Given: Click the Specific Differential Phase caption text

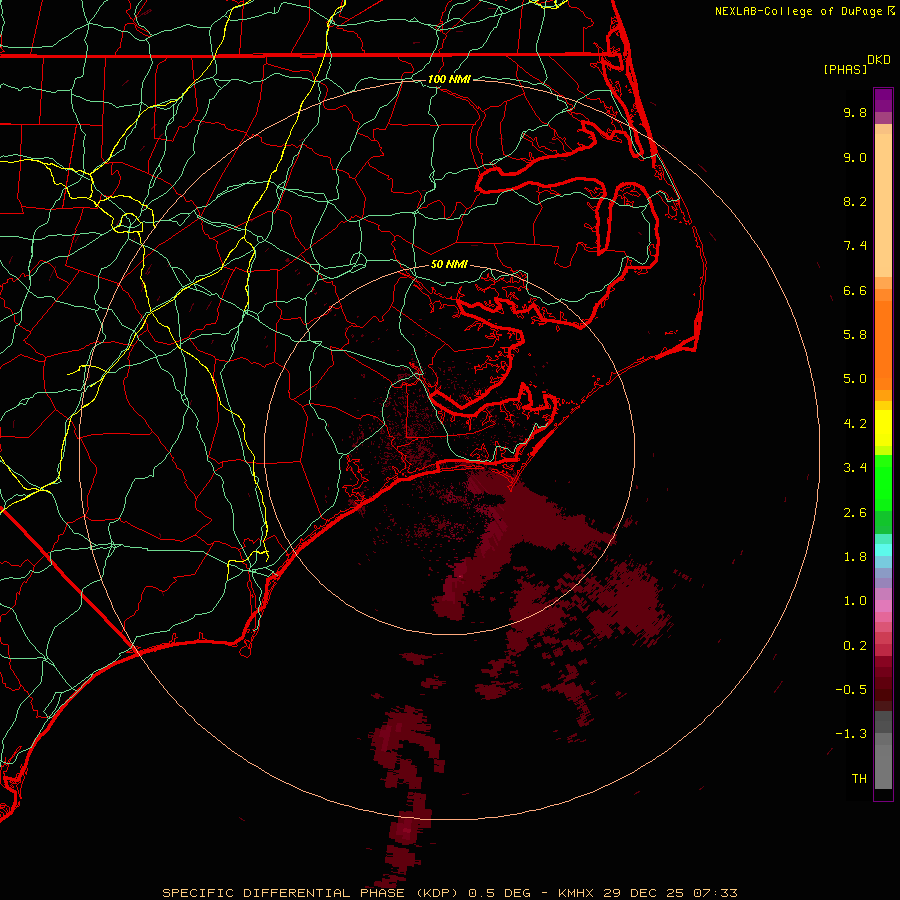Looking at the screenshot, I should pyautogui.click(x=449, y=893).
